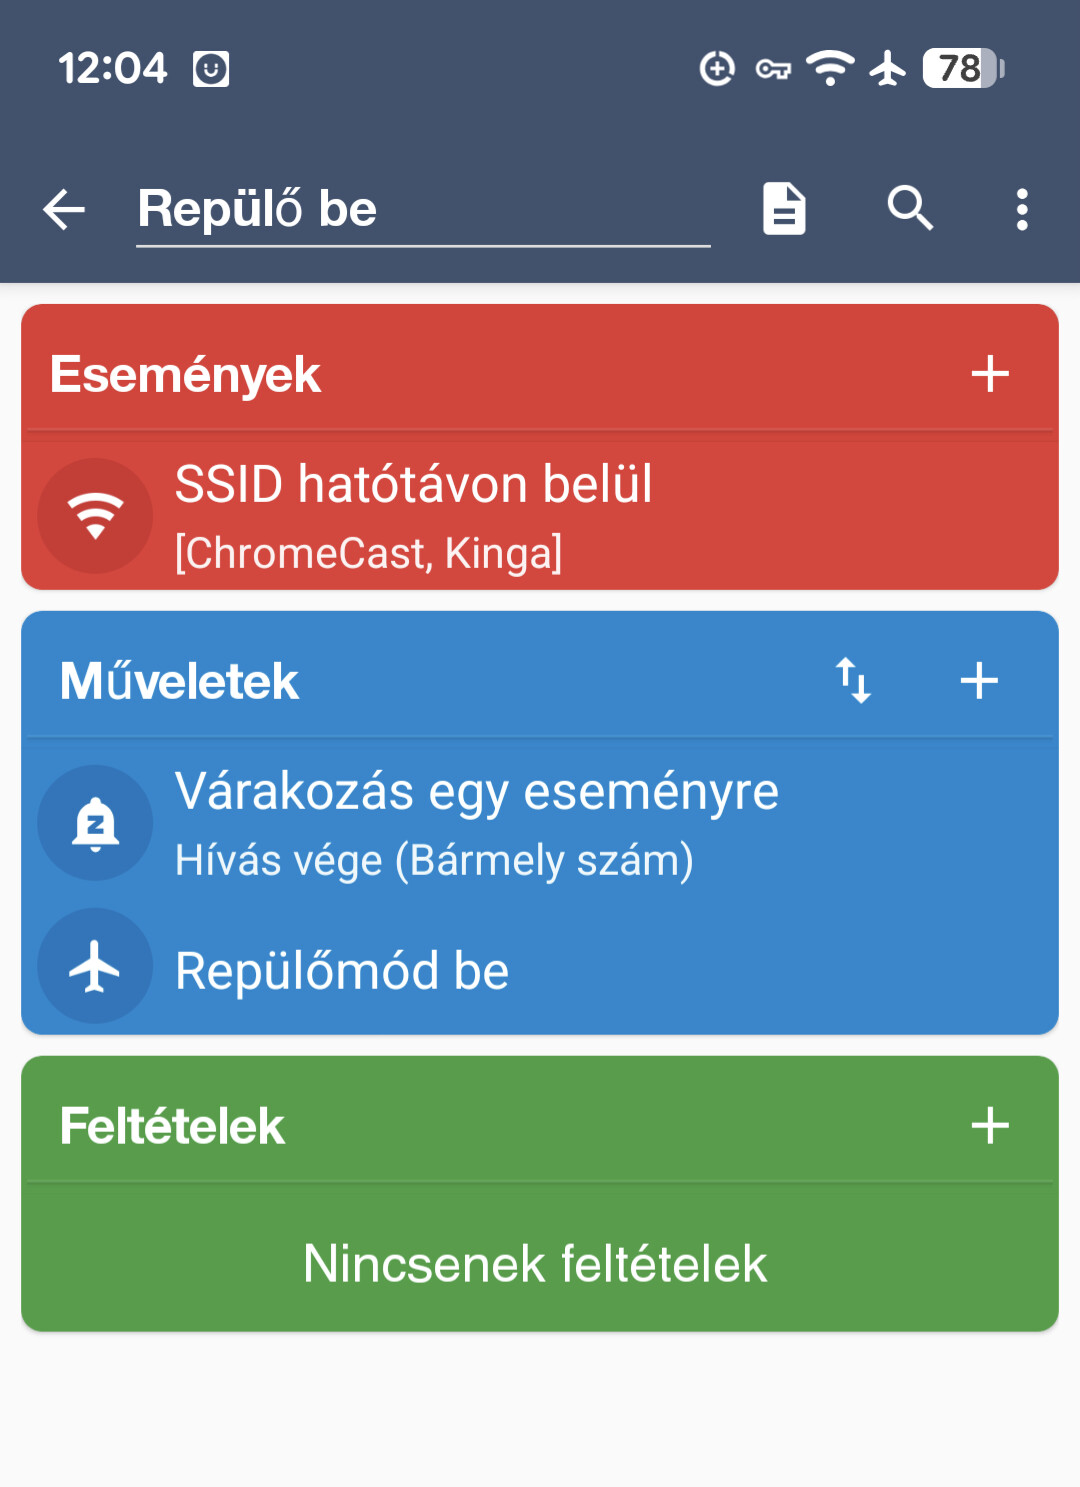Reorder actions with the Műveletek sort arrows
The width and height of the screenshot is (1080, 1487).
click(853, 681)
